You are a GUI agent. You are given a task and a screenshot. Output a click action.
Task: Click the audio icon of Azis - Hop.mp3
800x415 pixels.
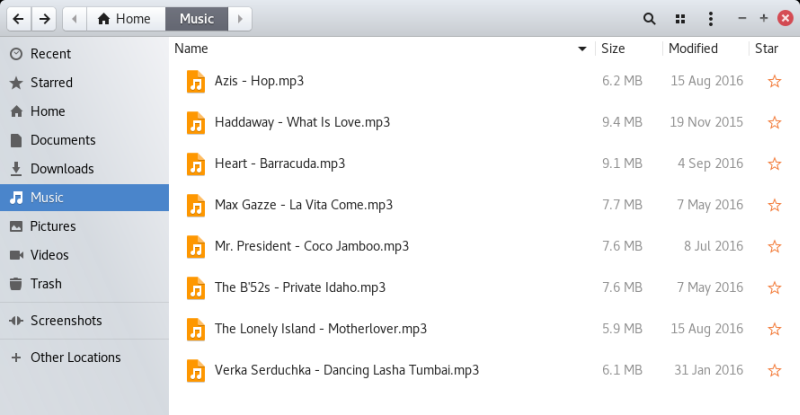196,82
